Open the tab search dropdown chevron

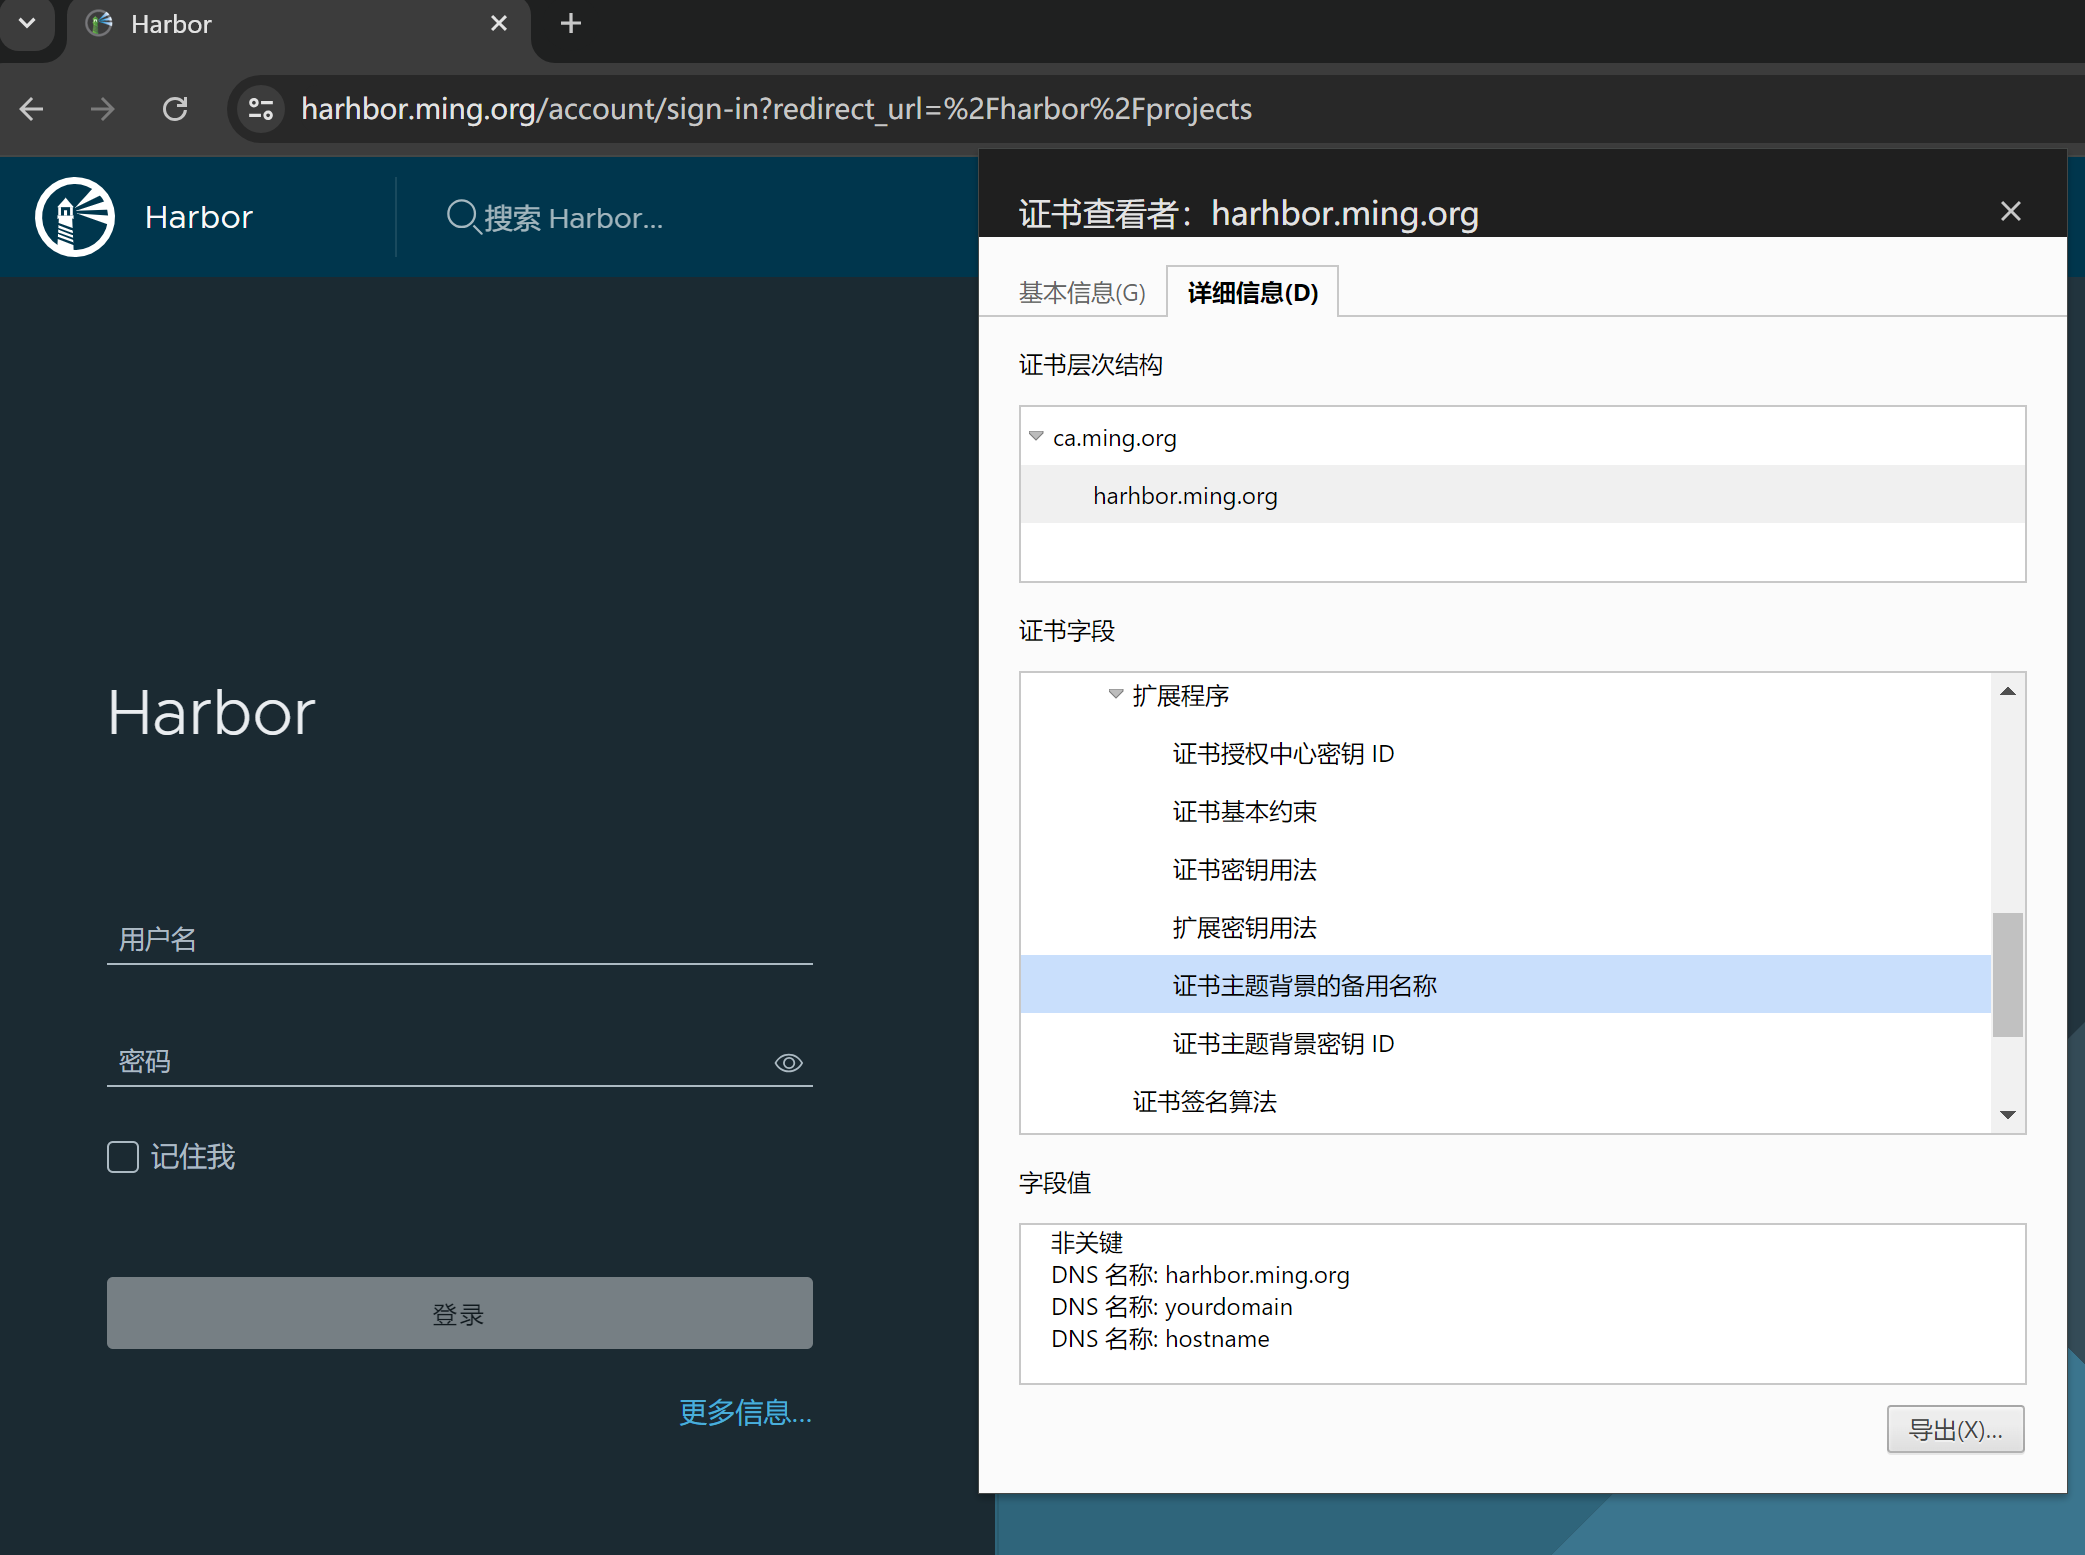coord(27,22)
